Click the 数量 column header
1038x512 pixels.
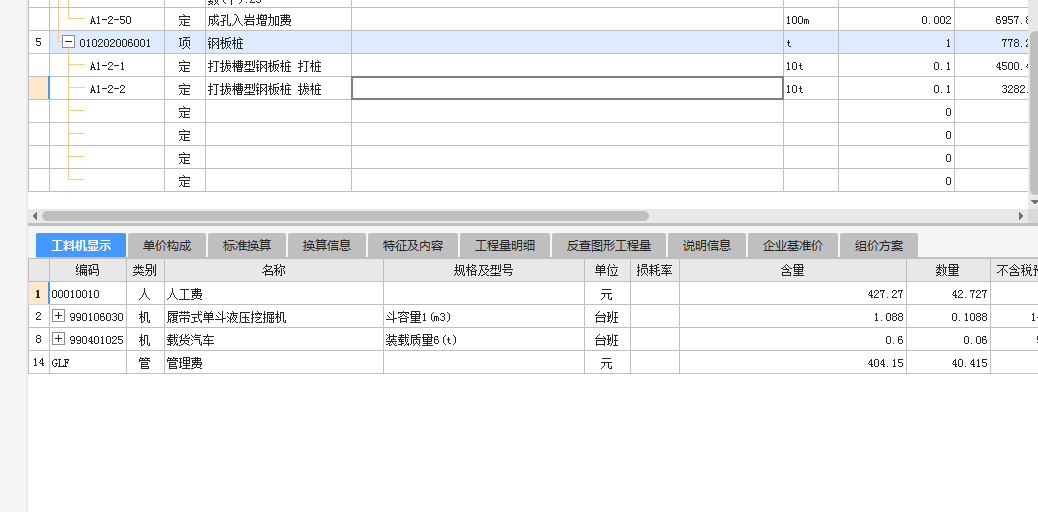point(947,270)
